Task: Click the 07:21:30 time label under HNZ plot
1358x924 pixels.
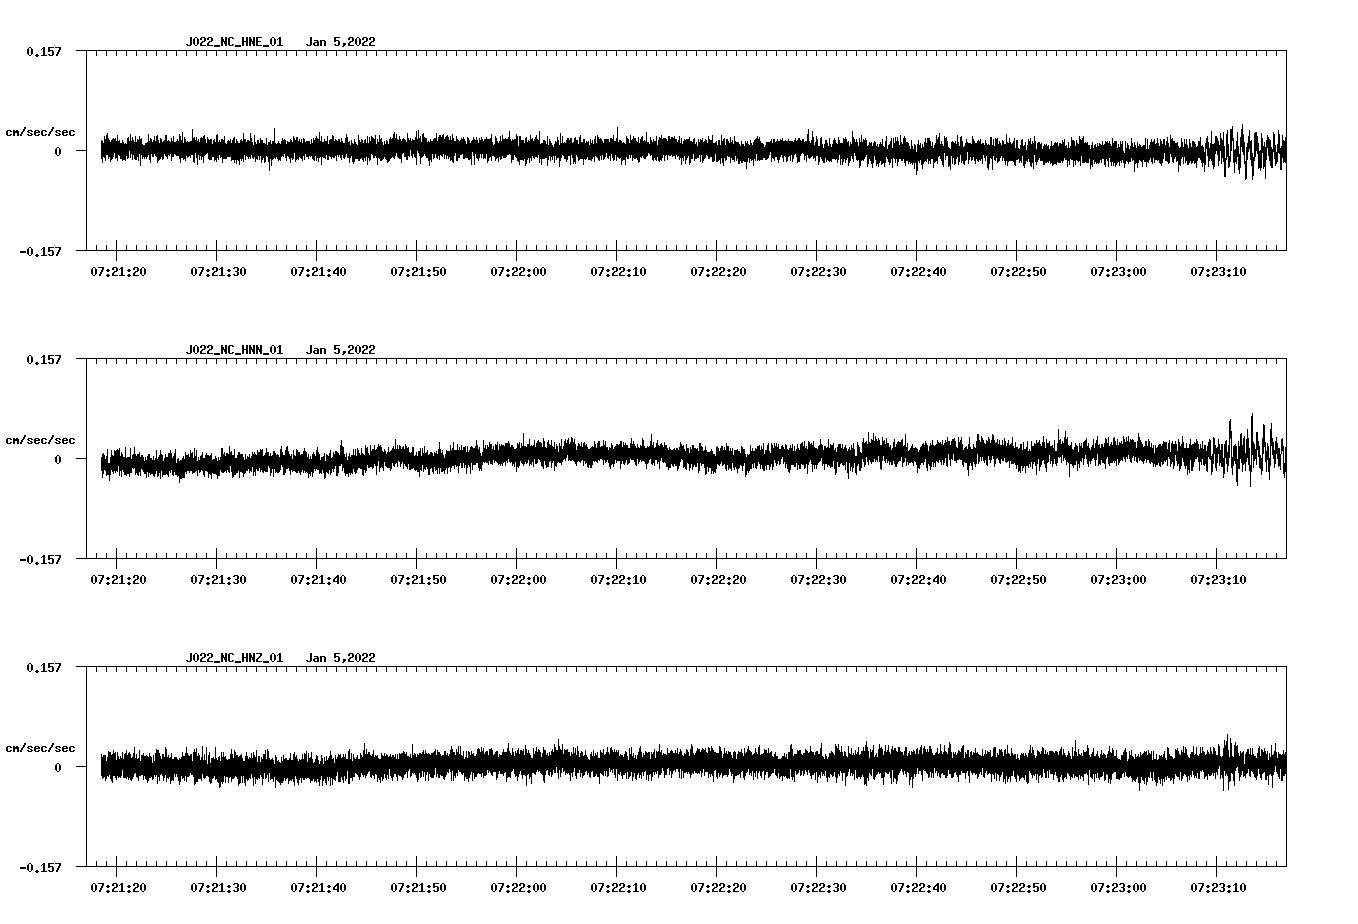Action: tap(218, 887)
